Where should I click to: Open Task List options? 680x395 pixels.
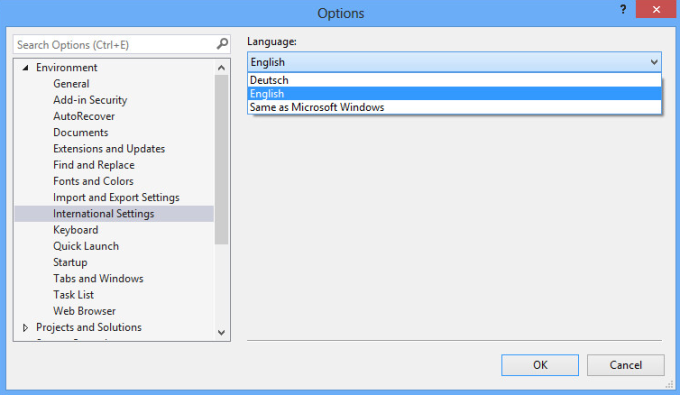point(73,295)
